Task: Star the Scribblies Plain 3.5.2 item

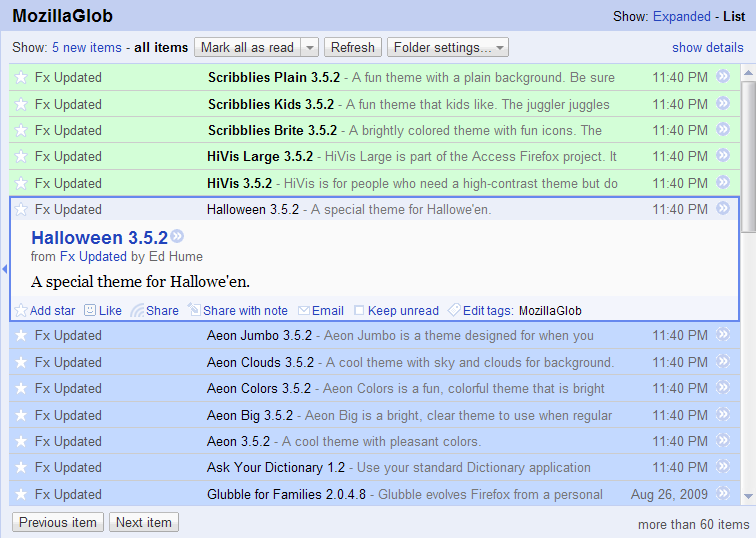Action: [x=21, y=77]
